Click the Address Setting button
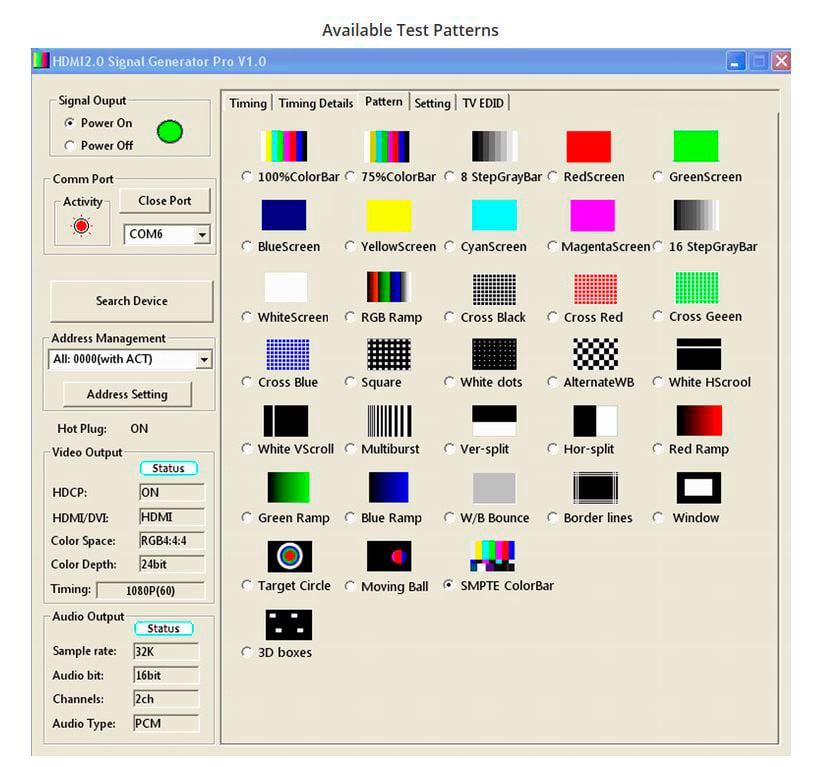The height and width of the screenshot is (767, 817). pos(127,394)
